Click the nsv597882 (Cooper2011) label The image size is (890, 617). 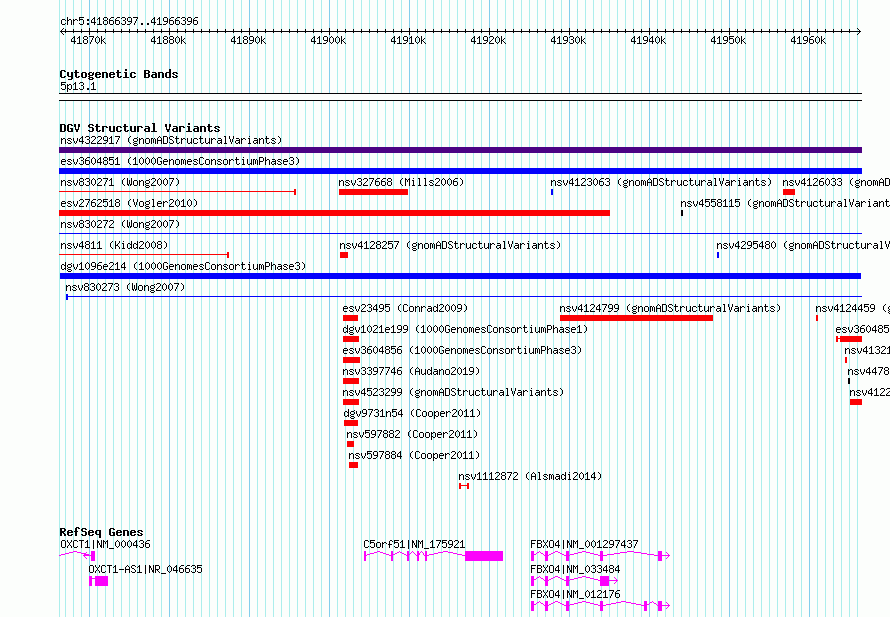click(x=412, y=434)
